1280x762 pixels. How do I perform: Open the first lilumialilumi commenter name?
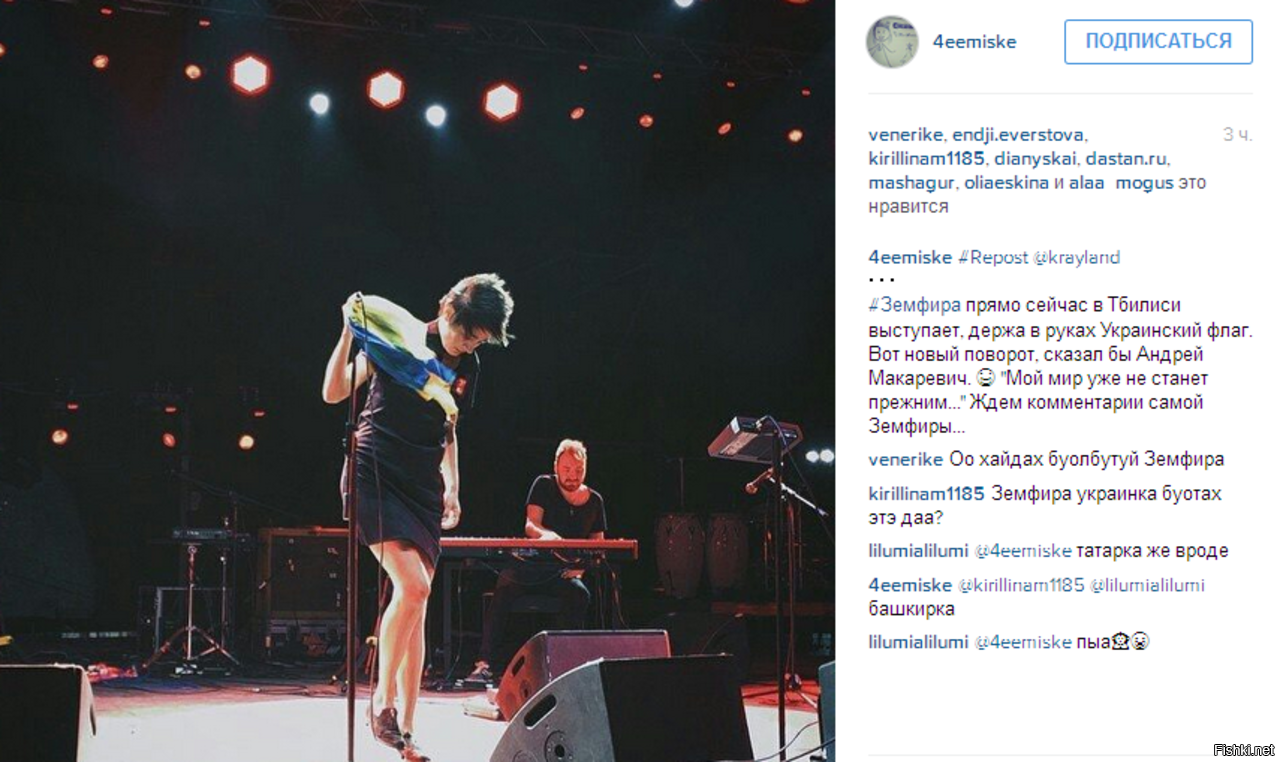pos(918,550)
